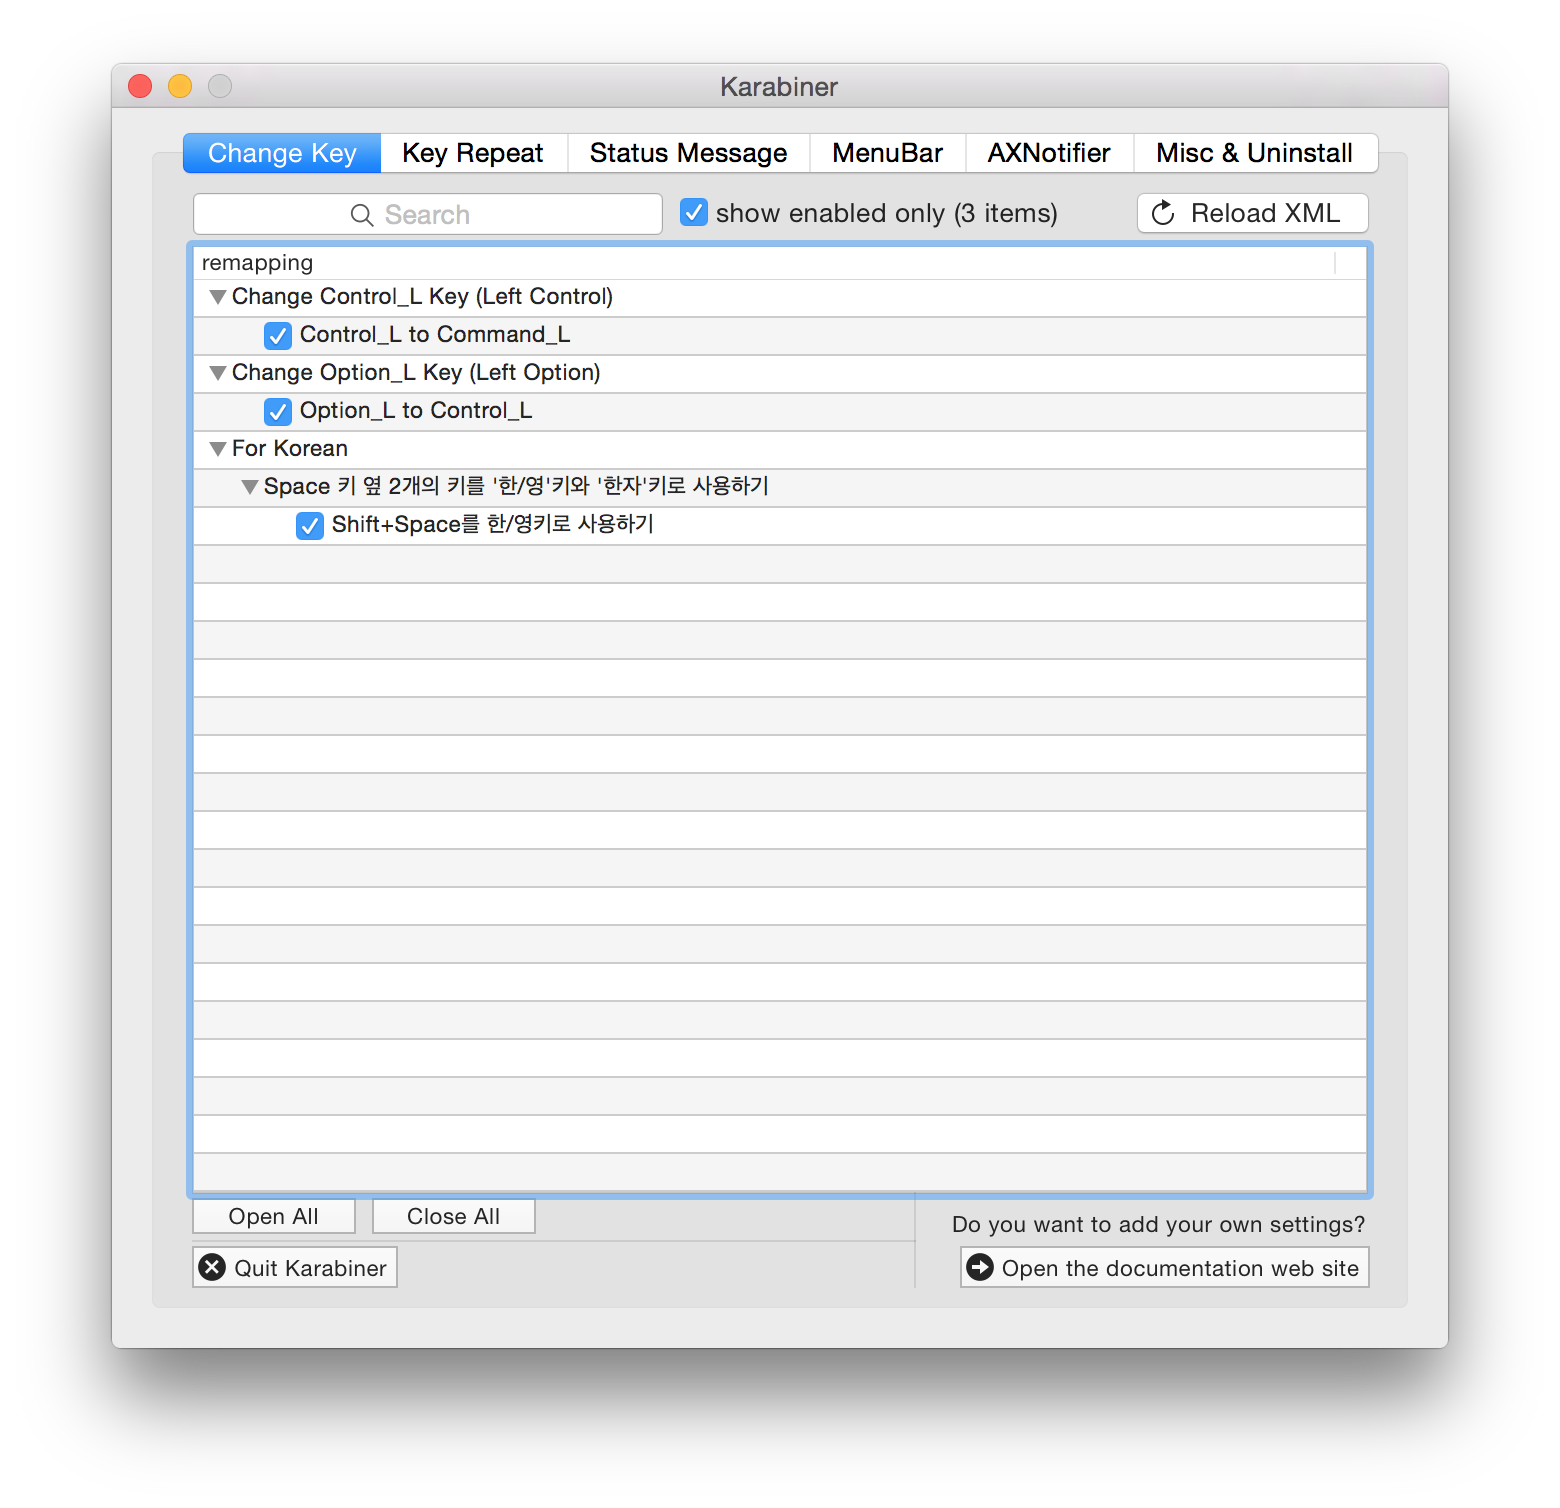
Task: Select the MenuBar tab
Action: [x=887, y=153]
